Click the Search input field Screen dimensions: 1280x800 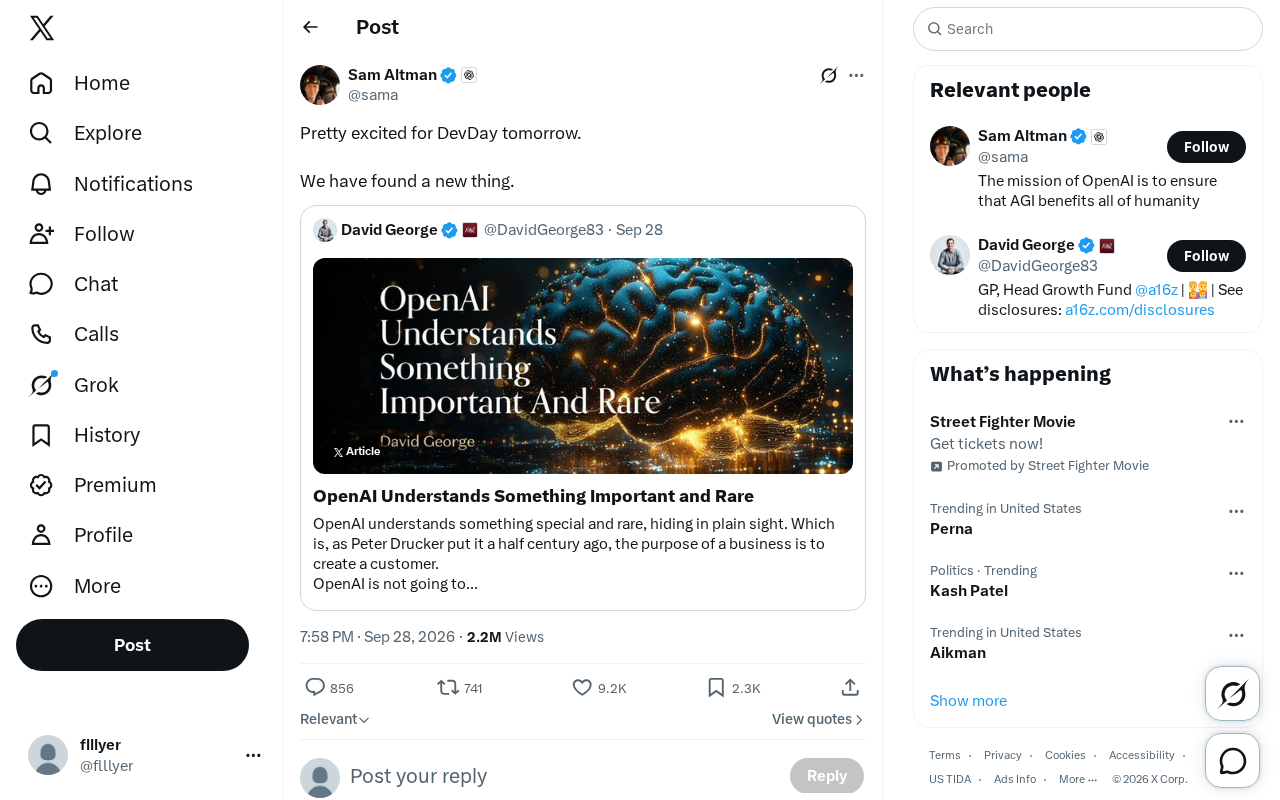[1088, 29]
